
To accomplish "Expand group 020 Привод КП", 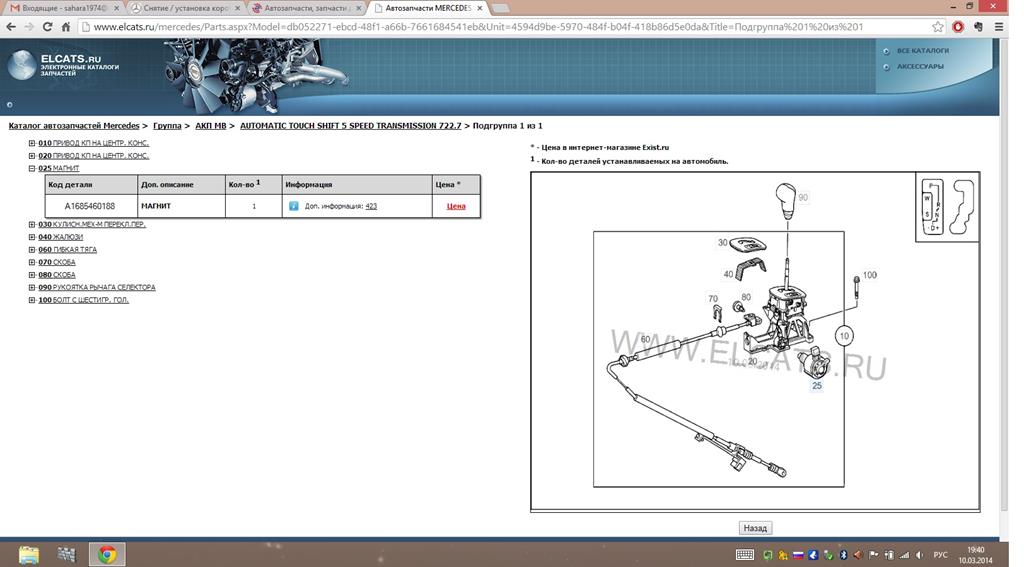I will [31, 155].
